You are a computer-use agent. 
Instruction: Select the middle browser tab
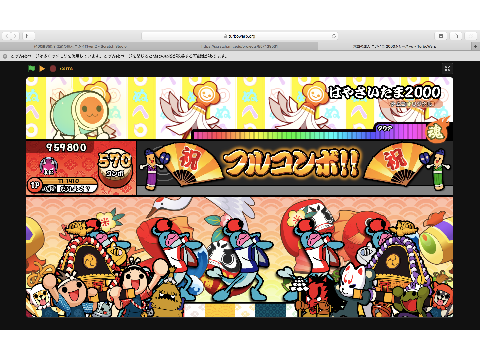(x=239, y=46)
